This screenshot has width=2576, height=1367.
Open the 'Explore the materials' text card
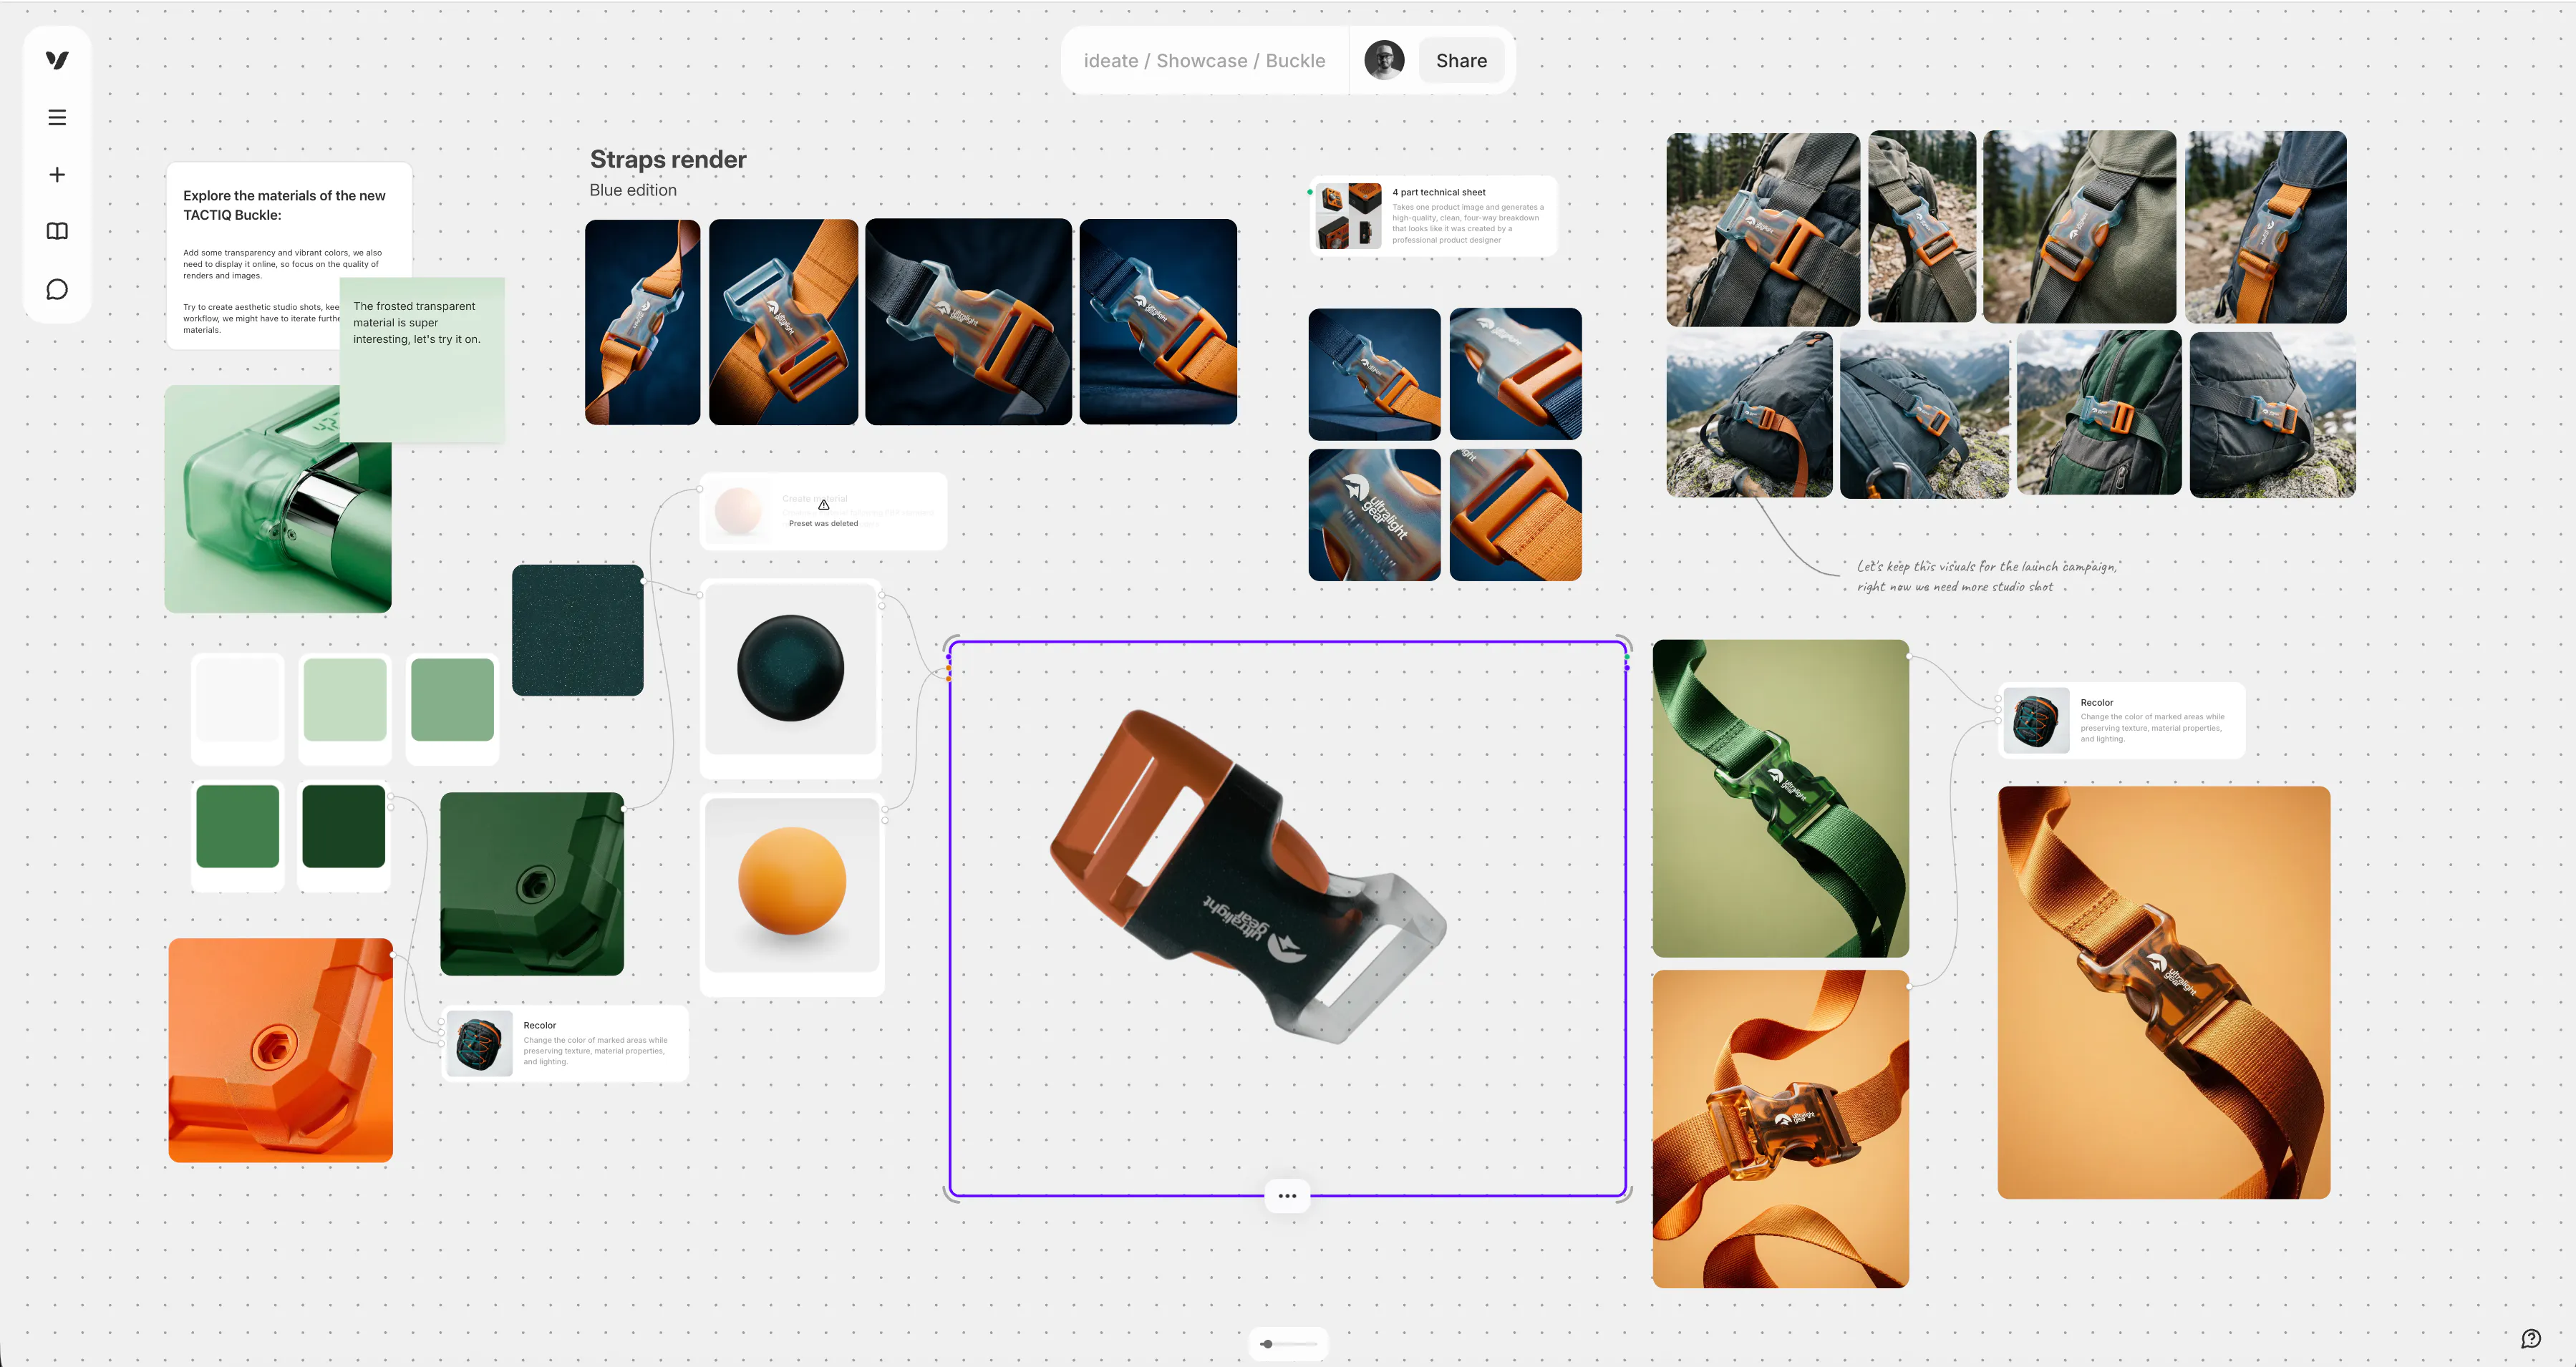tap(289, 255)
